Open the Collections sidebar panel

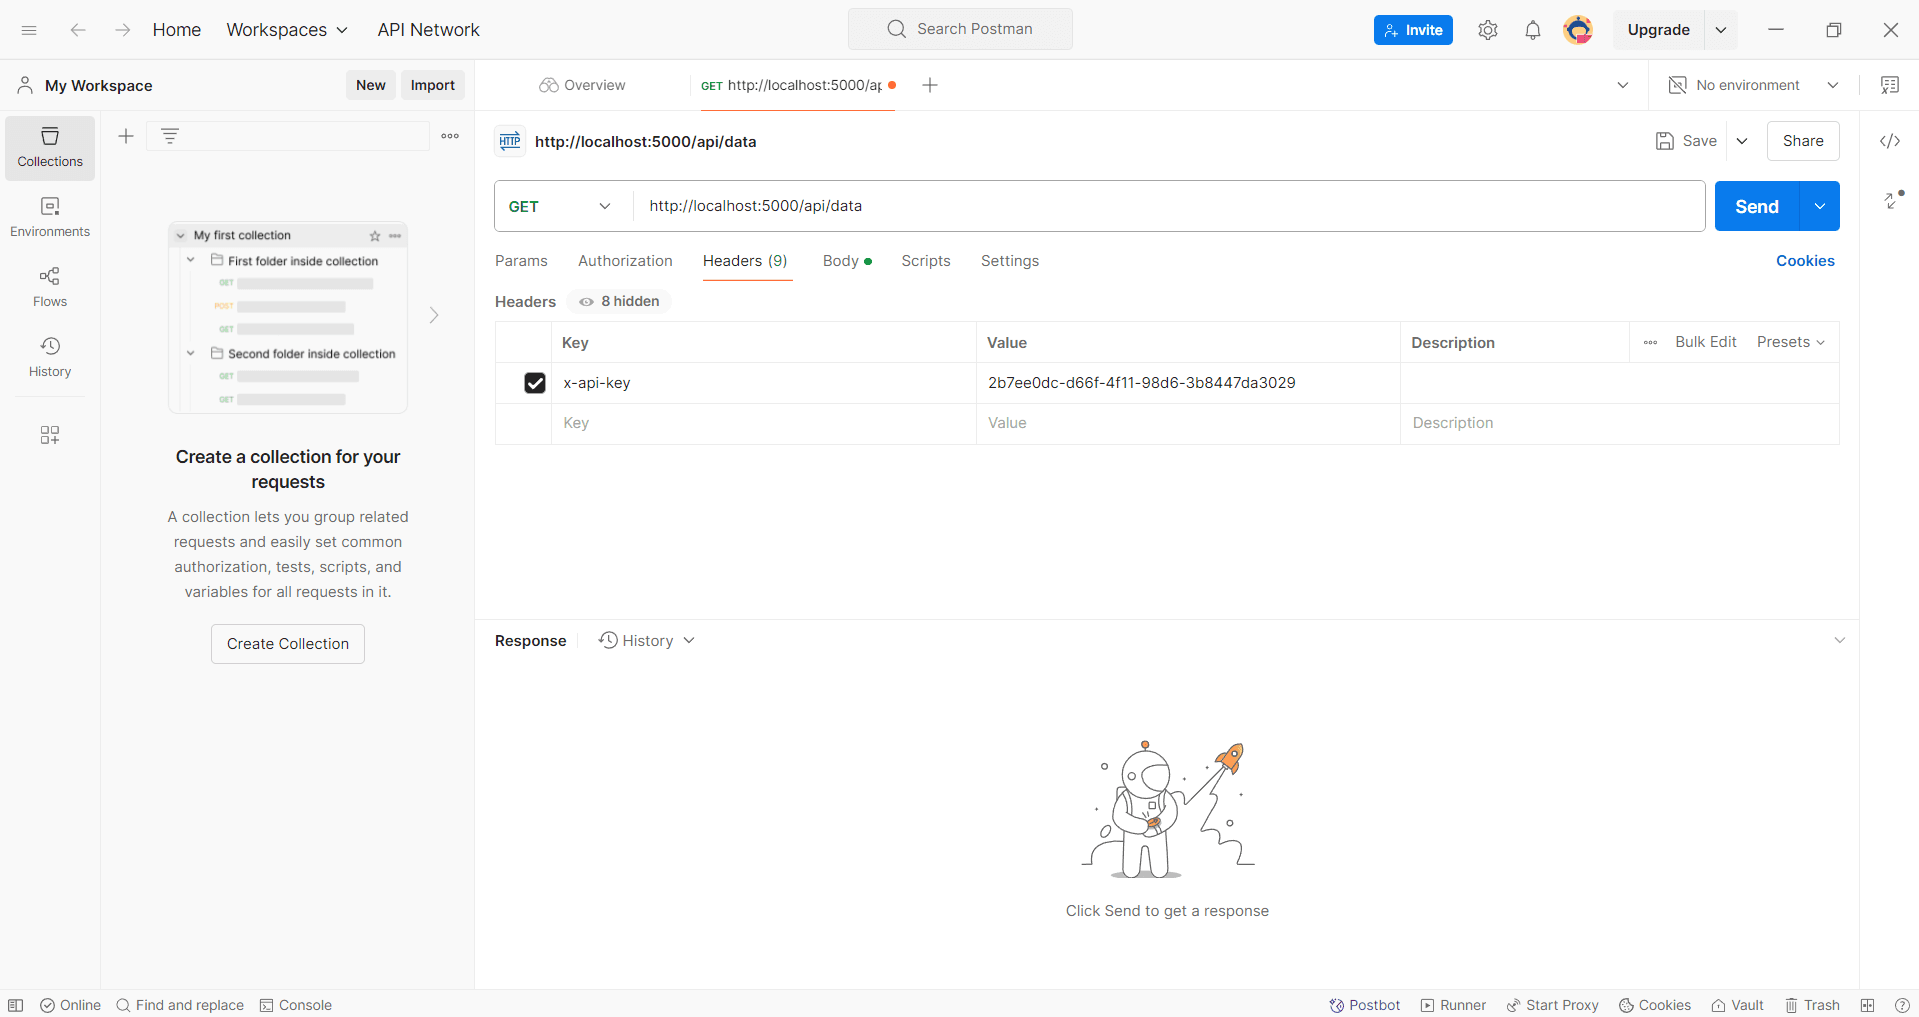tap(49, 147)
